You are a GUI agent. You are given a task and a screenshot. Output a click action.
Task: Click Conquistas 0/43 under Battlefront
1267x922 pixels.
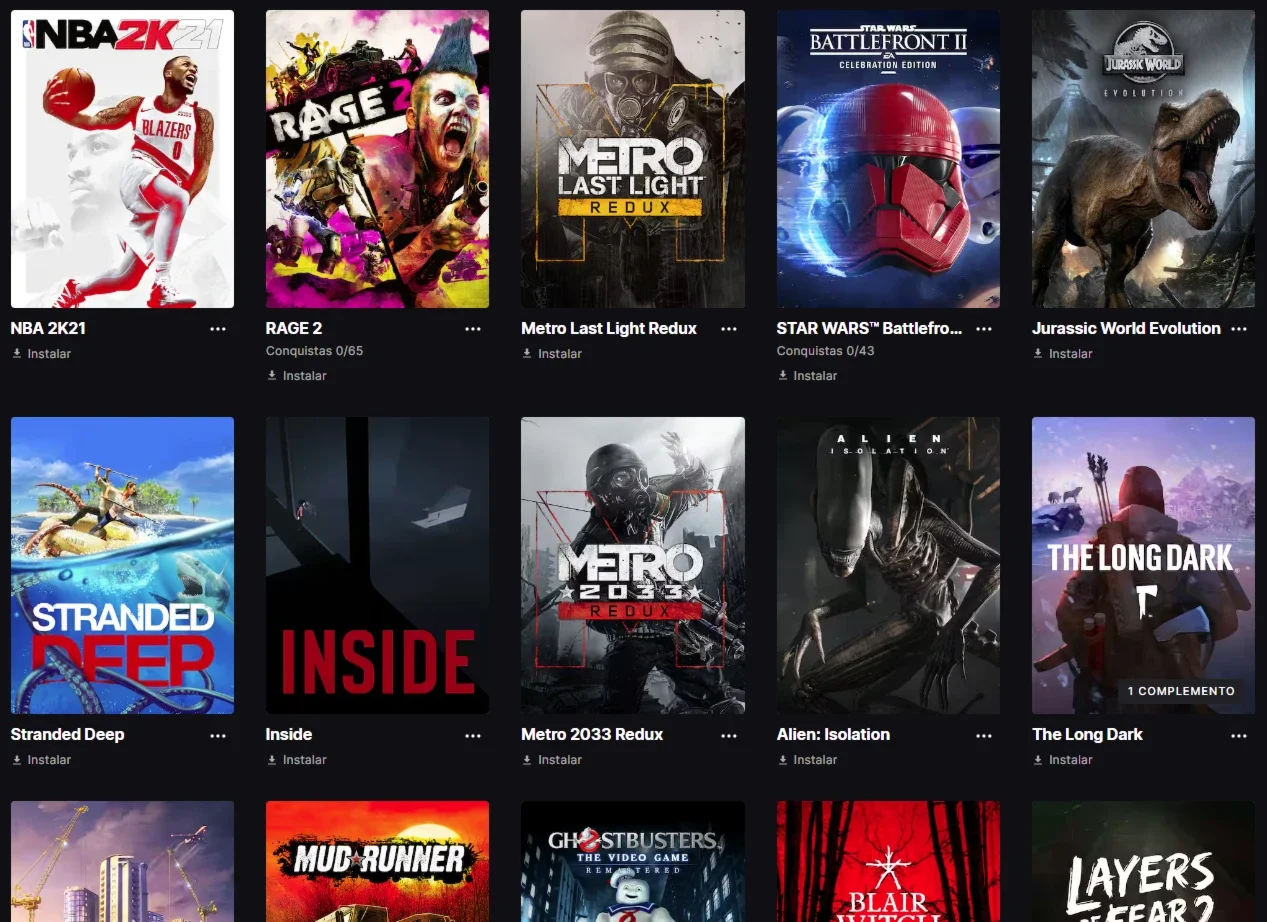pos(826,351)
